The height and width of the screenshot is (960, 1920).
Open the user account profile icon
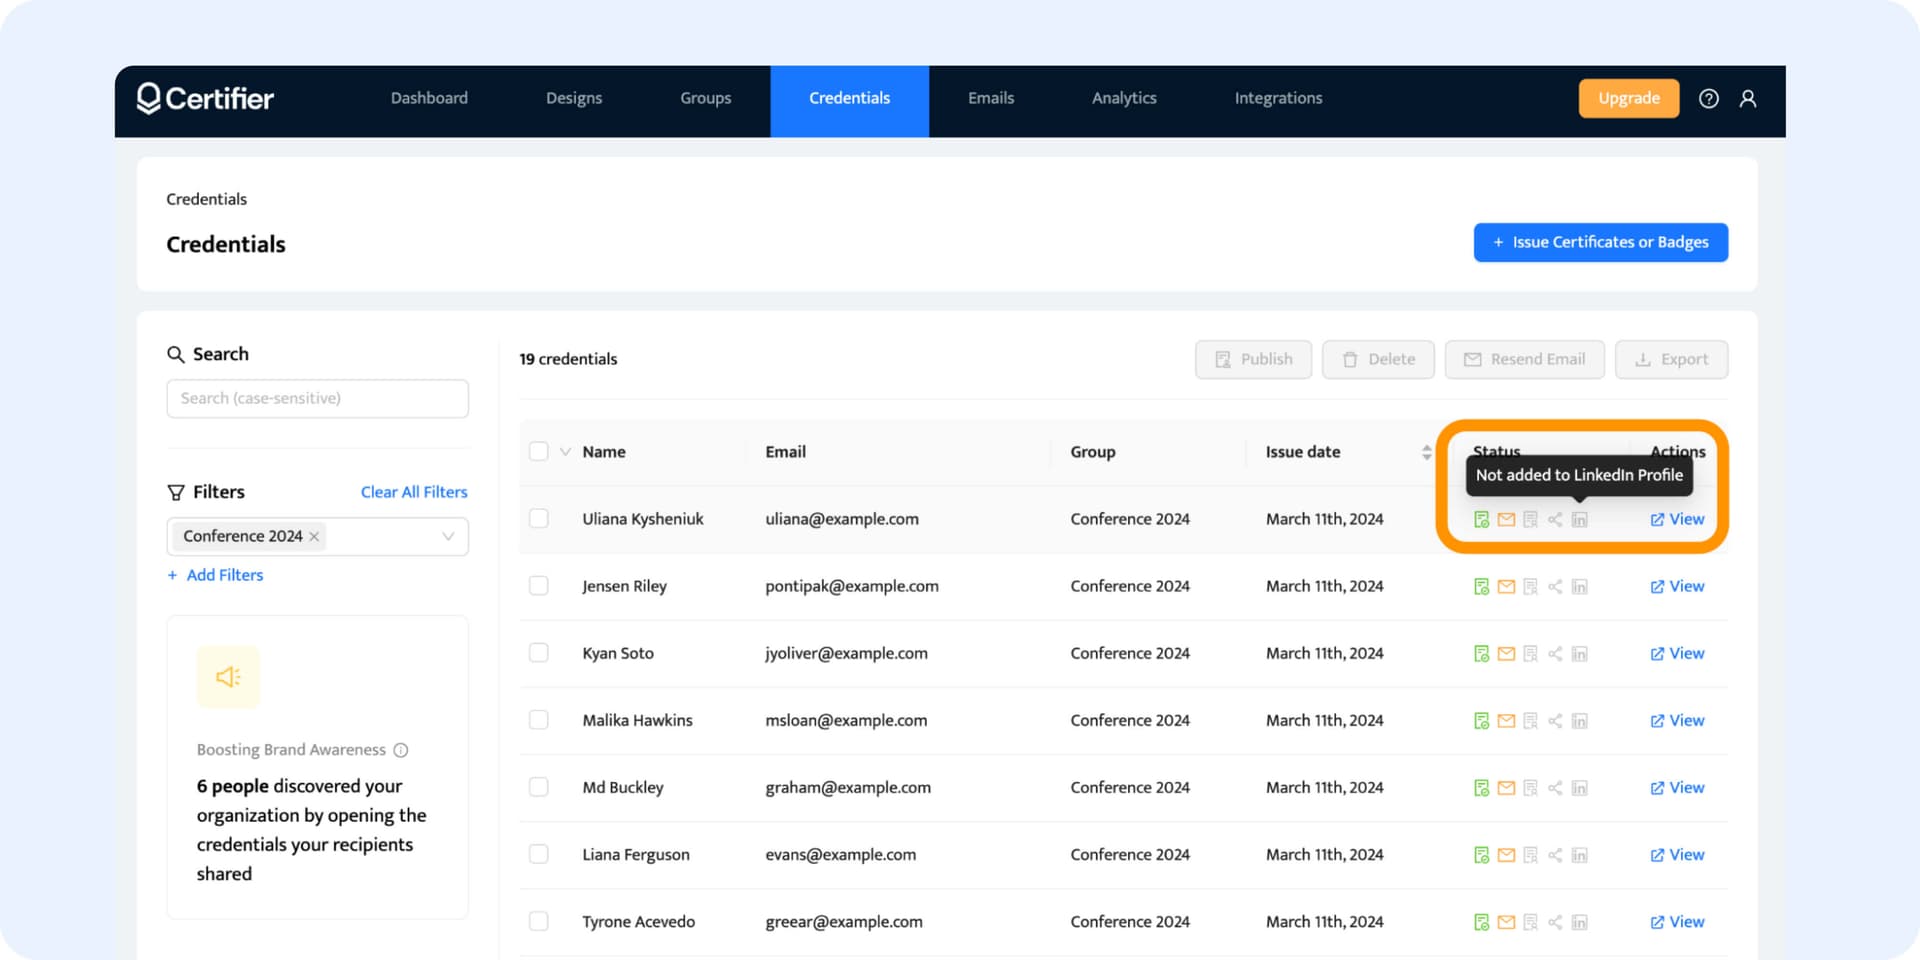[1748, 98]
